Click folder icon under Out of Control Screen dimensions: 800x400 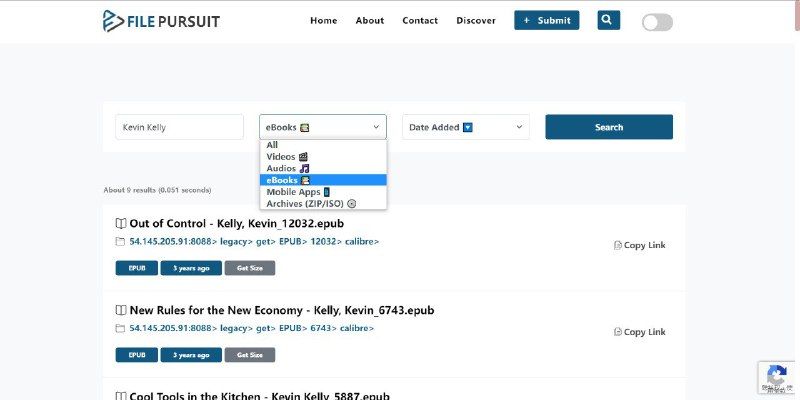(x=120, y=242)
